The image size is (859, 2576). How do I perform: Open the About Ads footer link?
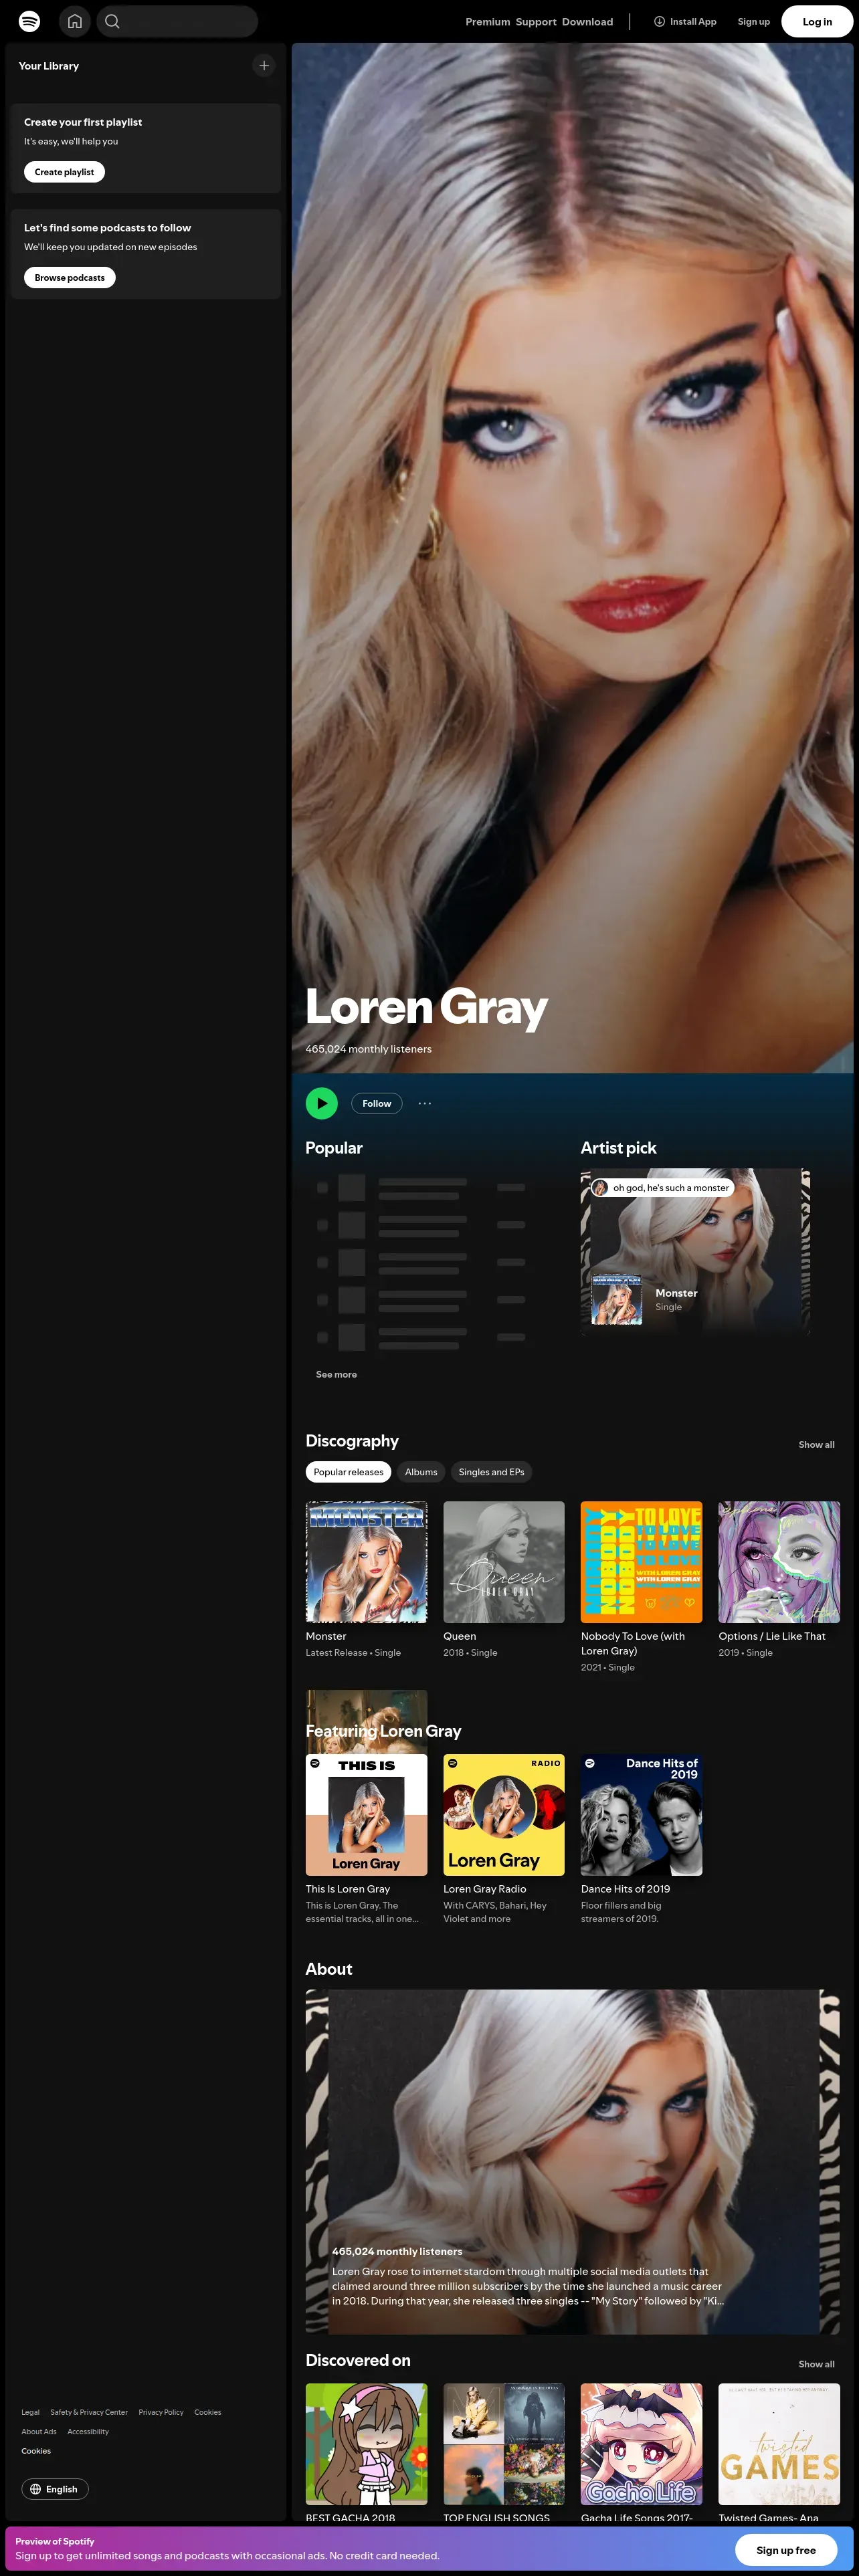[39, 2431]
